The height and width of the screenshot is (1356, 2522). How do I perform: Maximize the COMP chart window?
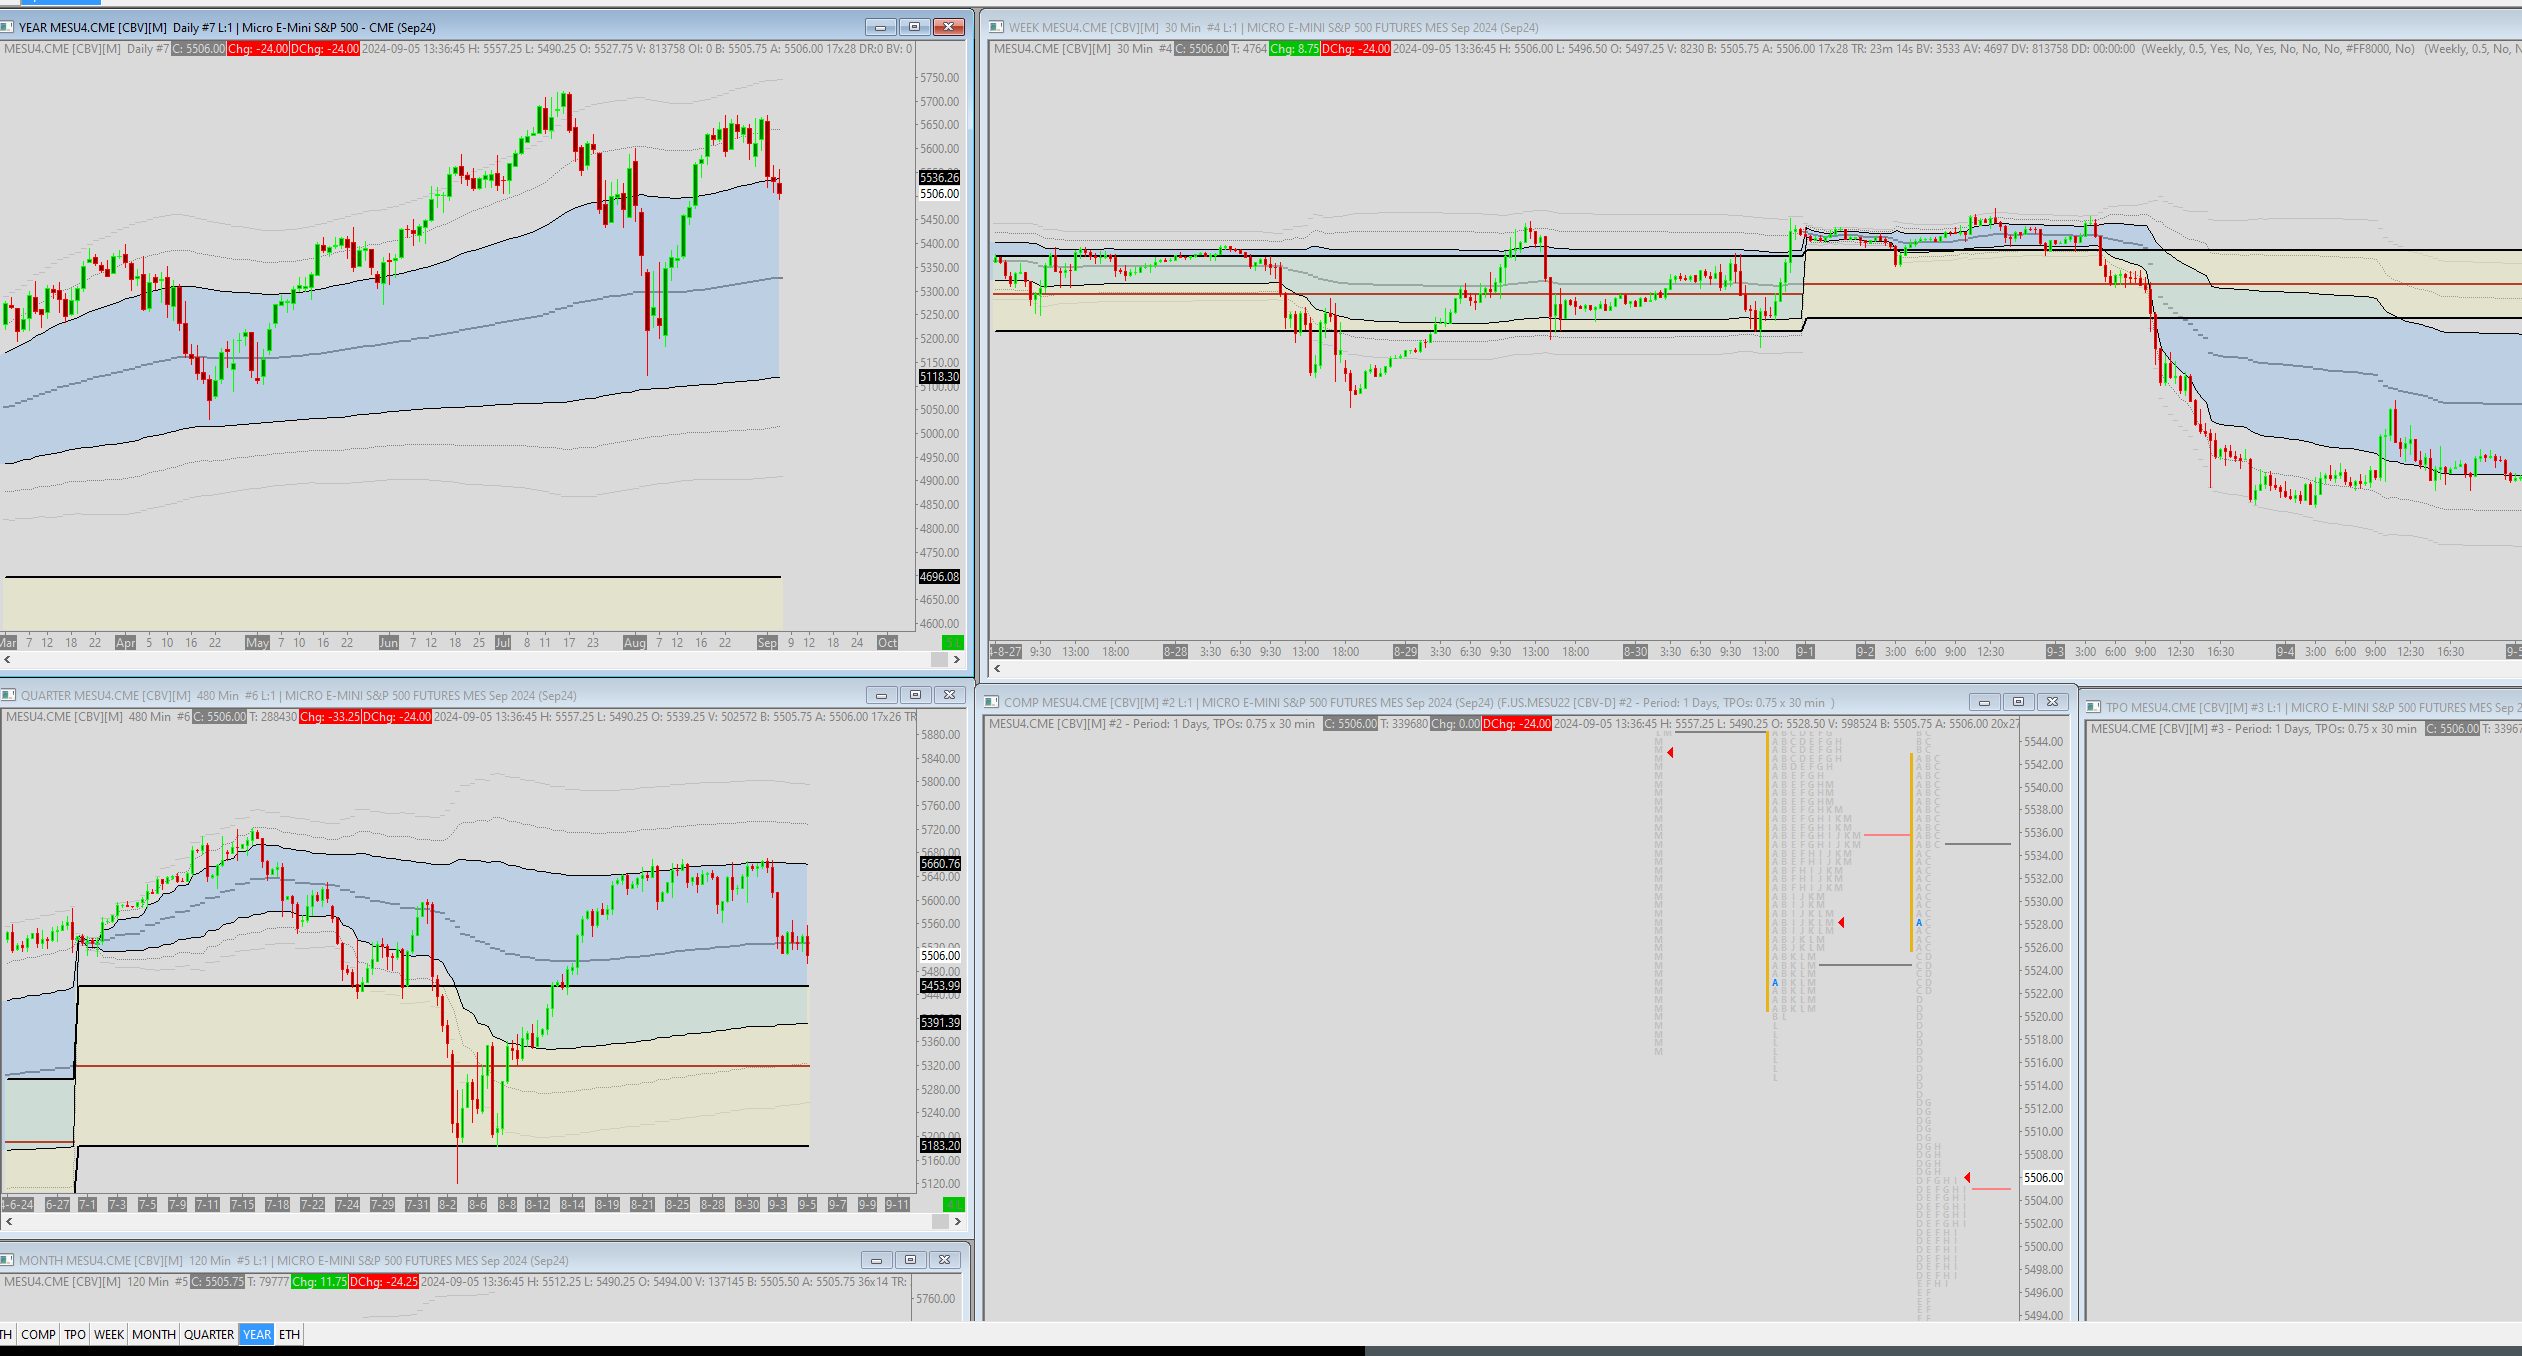point(2018,702)
